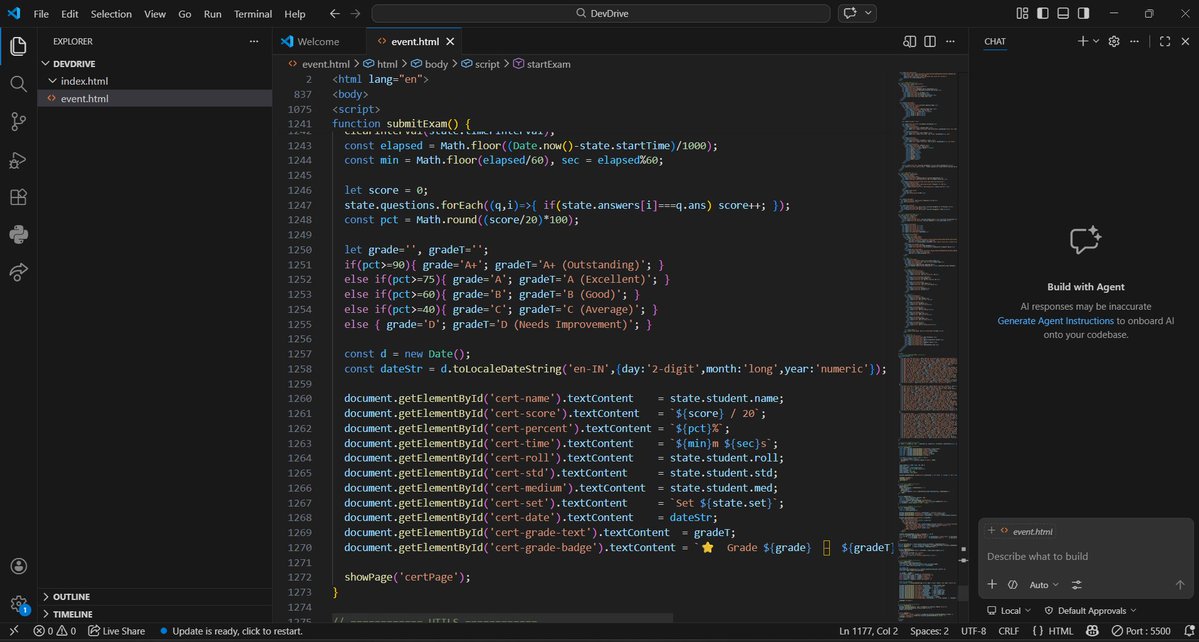Click the send arrow in chat input
This screenshot has height=642, width=1199.
click(x=1180, y=585)
